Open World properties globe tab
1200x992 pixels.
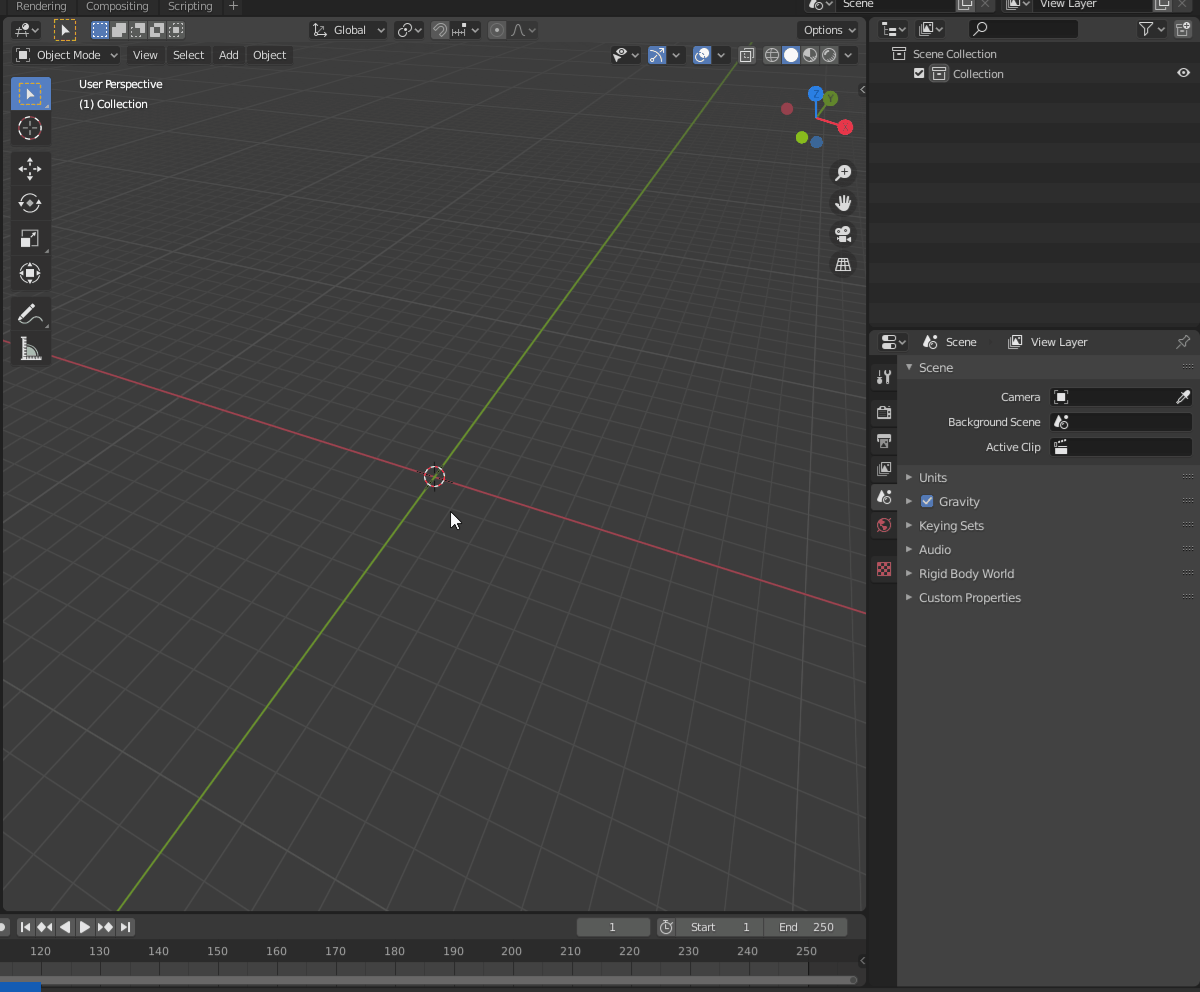[884, 525]
